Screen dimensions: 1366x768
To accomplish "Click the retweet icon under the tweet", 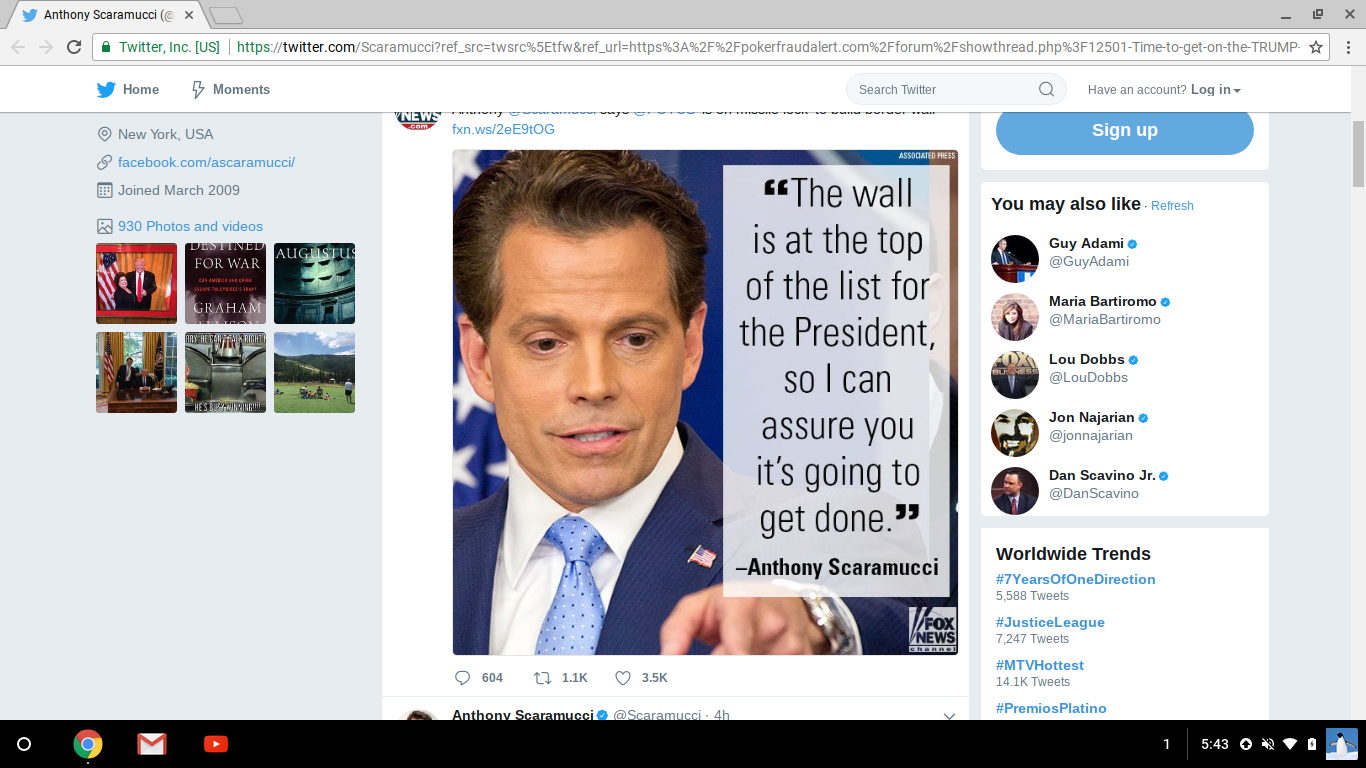I will click(x=542, y=678).
